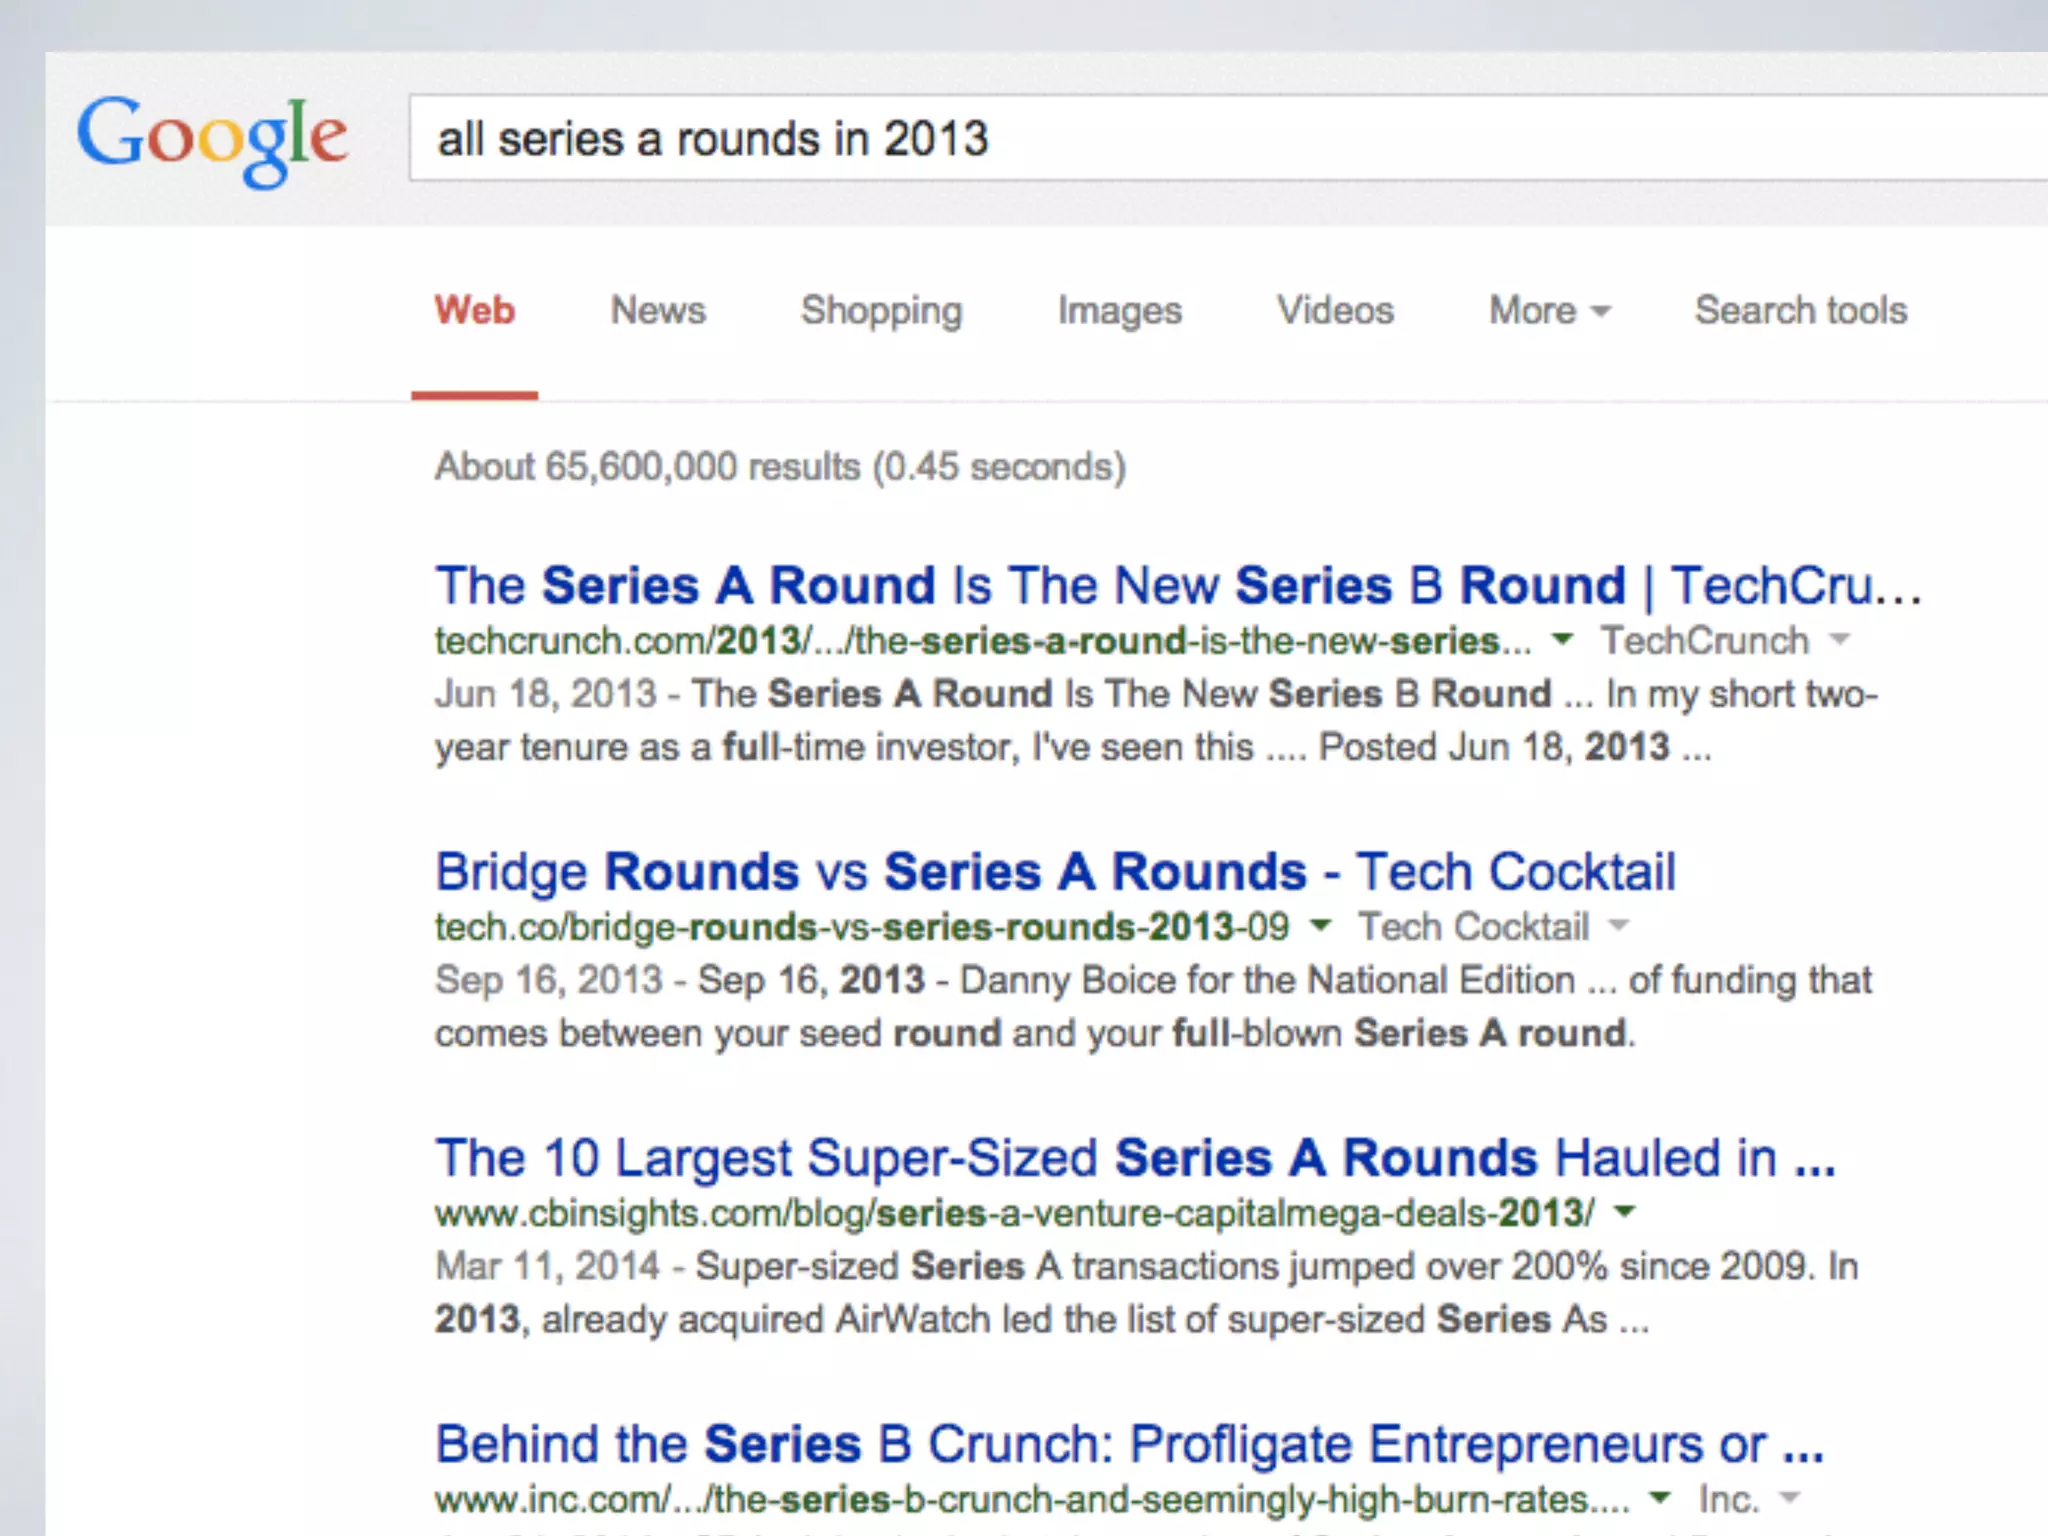This screenshot has width=2048, height=1536.
Task: Open the TechCrunch source dropdown arrow
Action: coord(1839,639)
